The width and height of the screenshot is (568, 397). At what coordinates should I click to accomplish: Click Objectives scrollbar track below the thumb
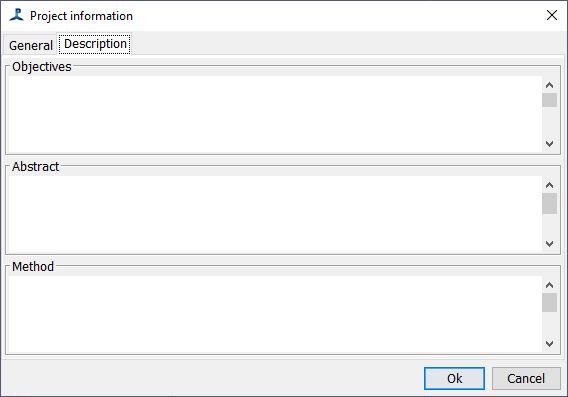click(550, 122)
